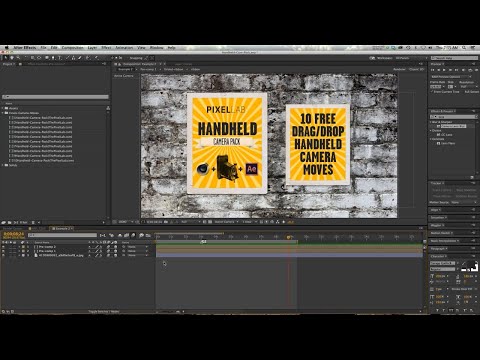480x360 pixels.
Task: Open the Tracker panel tab
Action: (x=436, y=183)
